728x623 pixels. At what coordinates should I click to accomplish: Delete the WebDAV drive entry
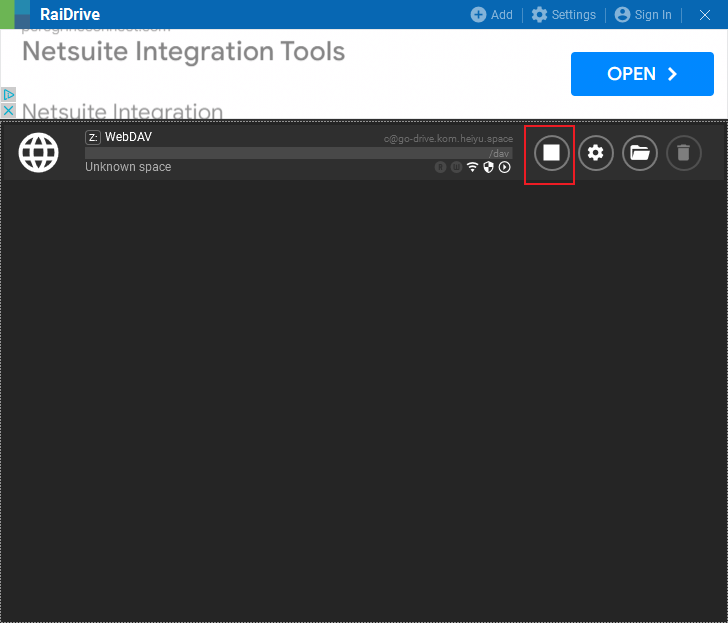[683, 153]
